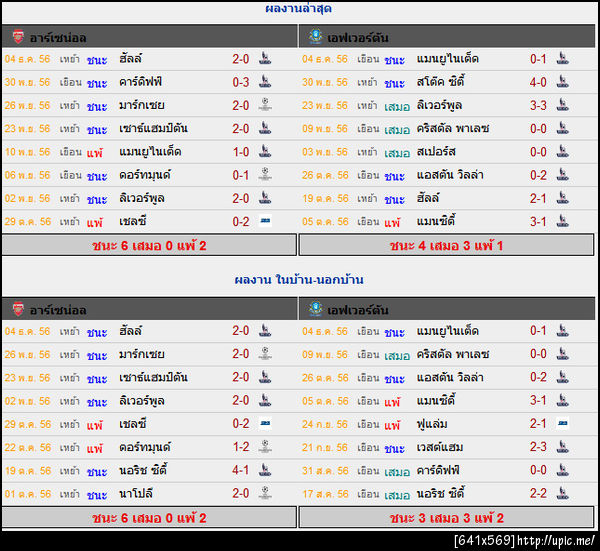Click the ผลงาน ในบ้าน-นอกบ้าน section title
This screenshot has width=600, height=551.
click(x=299, y=279)
